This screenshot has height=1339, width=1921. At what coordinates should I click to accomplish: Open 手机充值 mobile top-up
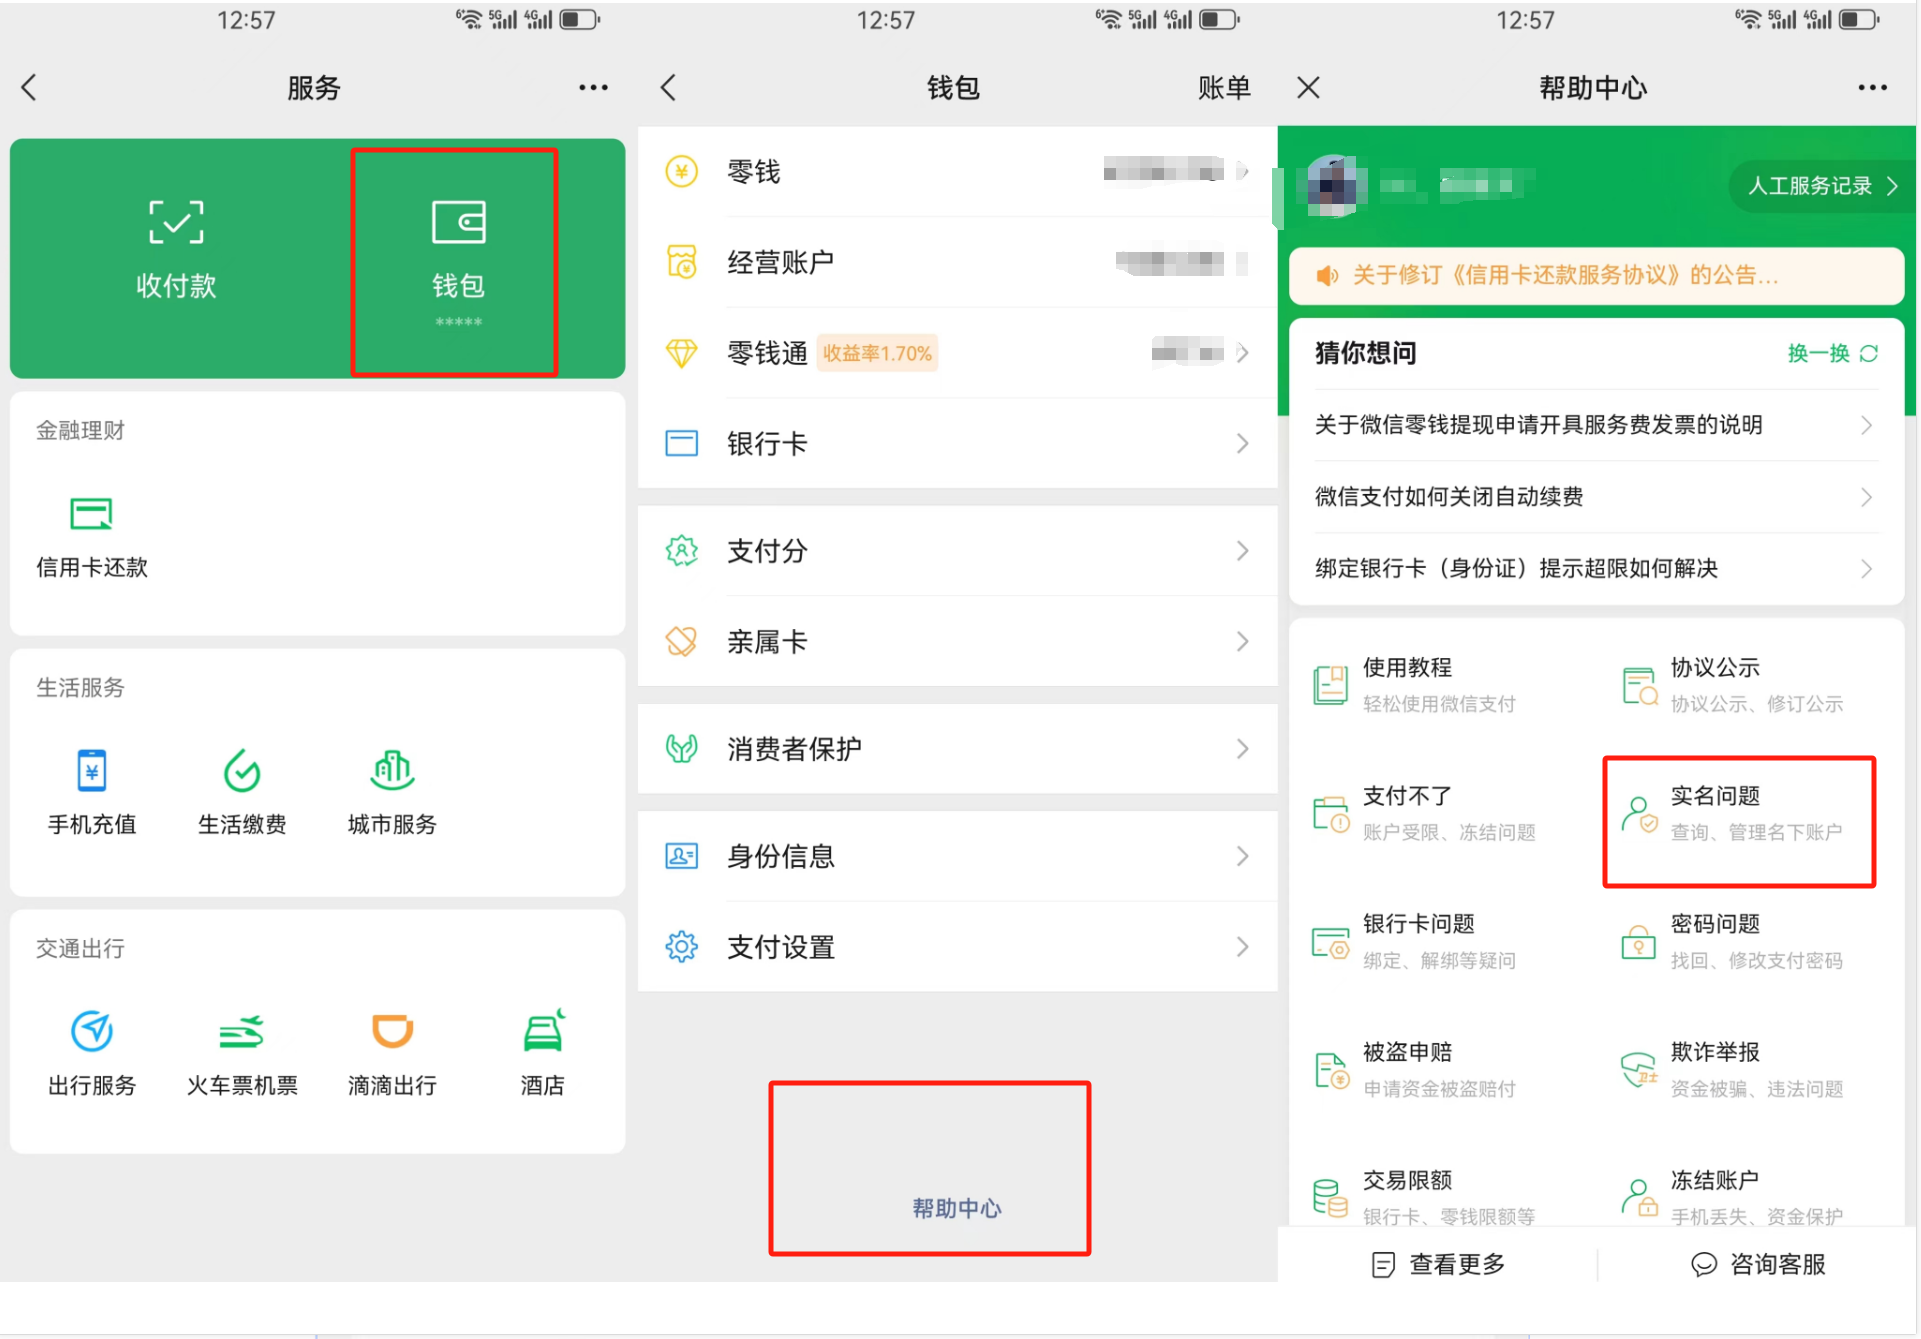[x=92, y=792]
